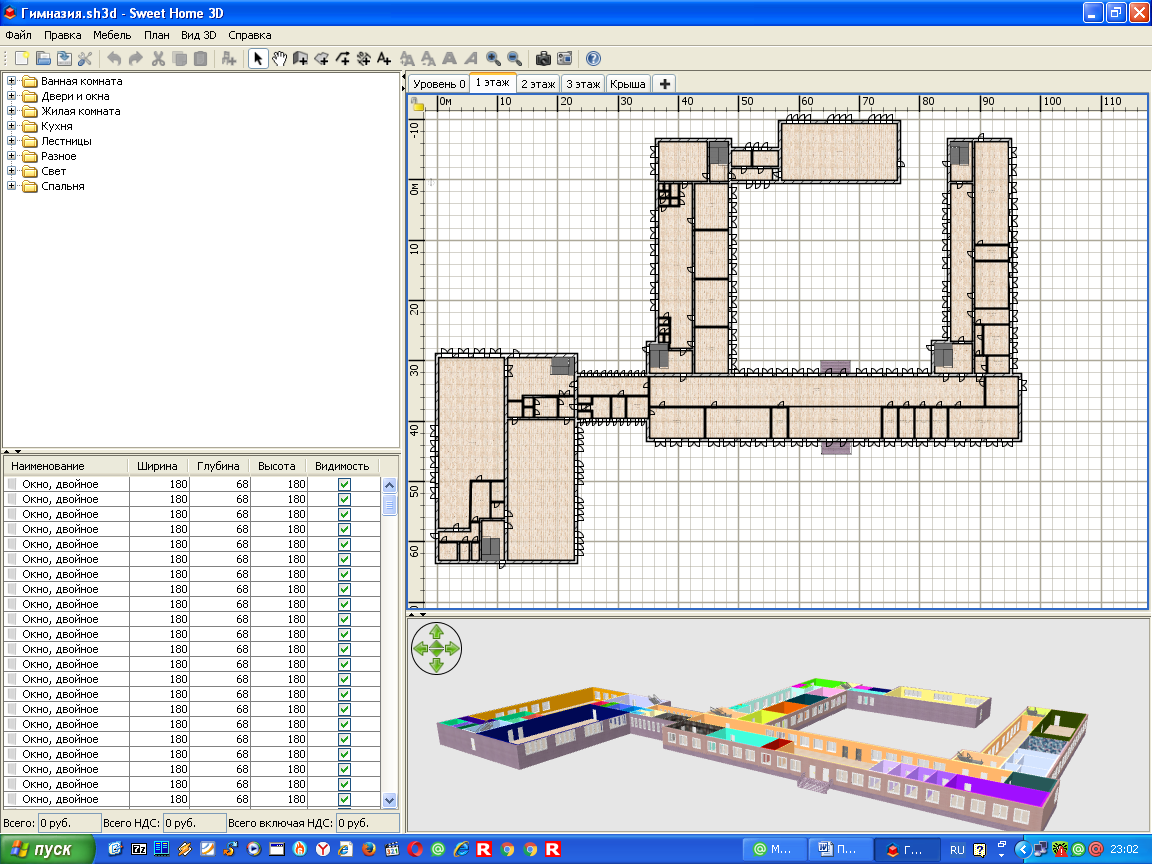
Task: Switch to the Крыша level tab
Action: pos(628,84)
